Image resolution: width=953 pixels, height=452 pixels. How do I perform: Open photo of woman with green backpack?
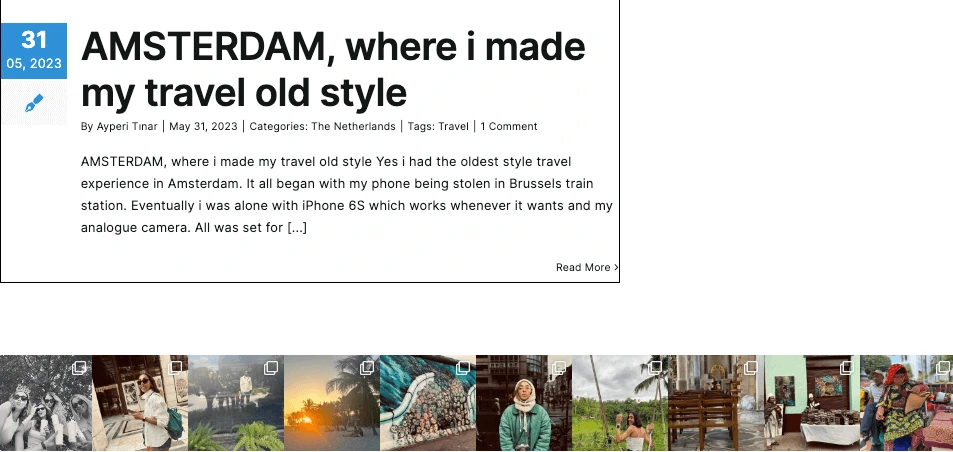click(x=140, y=403)
